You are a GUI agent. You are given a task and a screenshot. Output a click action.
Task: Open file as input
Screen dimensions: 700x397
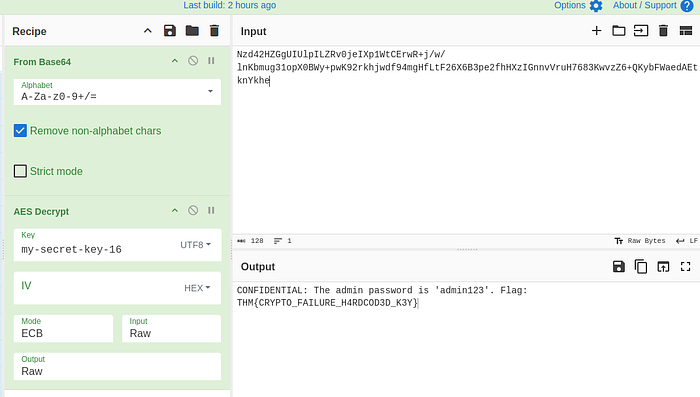click(x=641, y=31)
